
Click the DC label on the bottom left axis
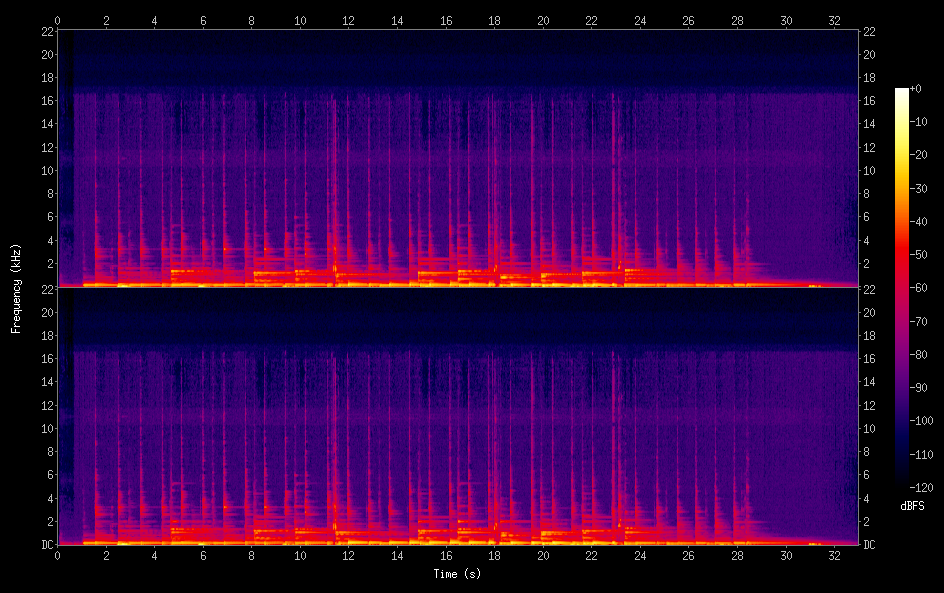pos(45,544)
